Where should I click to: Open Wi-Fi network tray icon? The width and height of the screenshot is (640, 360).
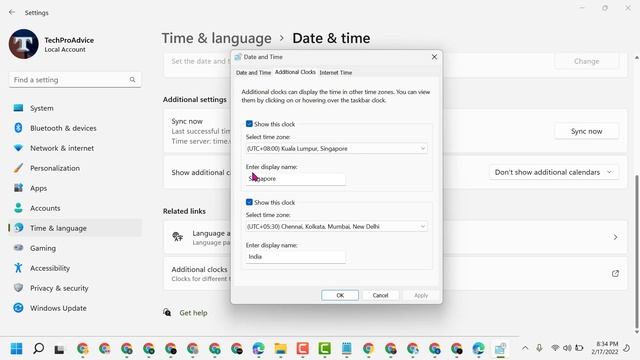pyautogui.click(x=555, y=348)
